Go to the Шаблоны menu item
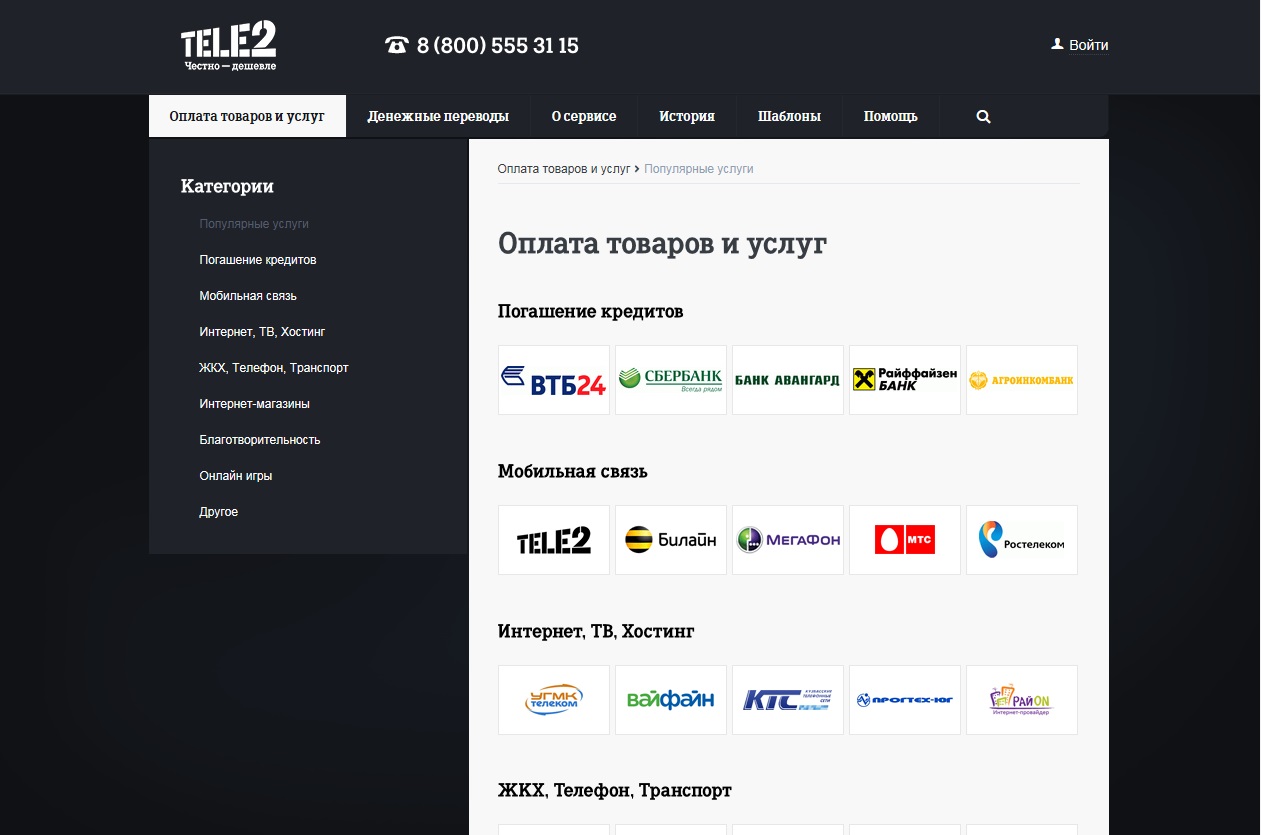The image size is (1261, 835). [x=789, y=117]
